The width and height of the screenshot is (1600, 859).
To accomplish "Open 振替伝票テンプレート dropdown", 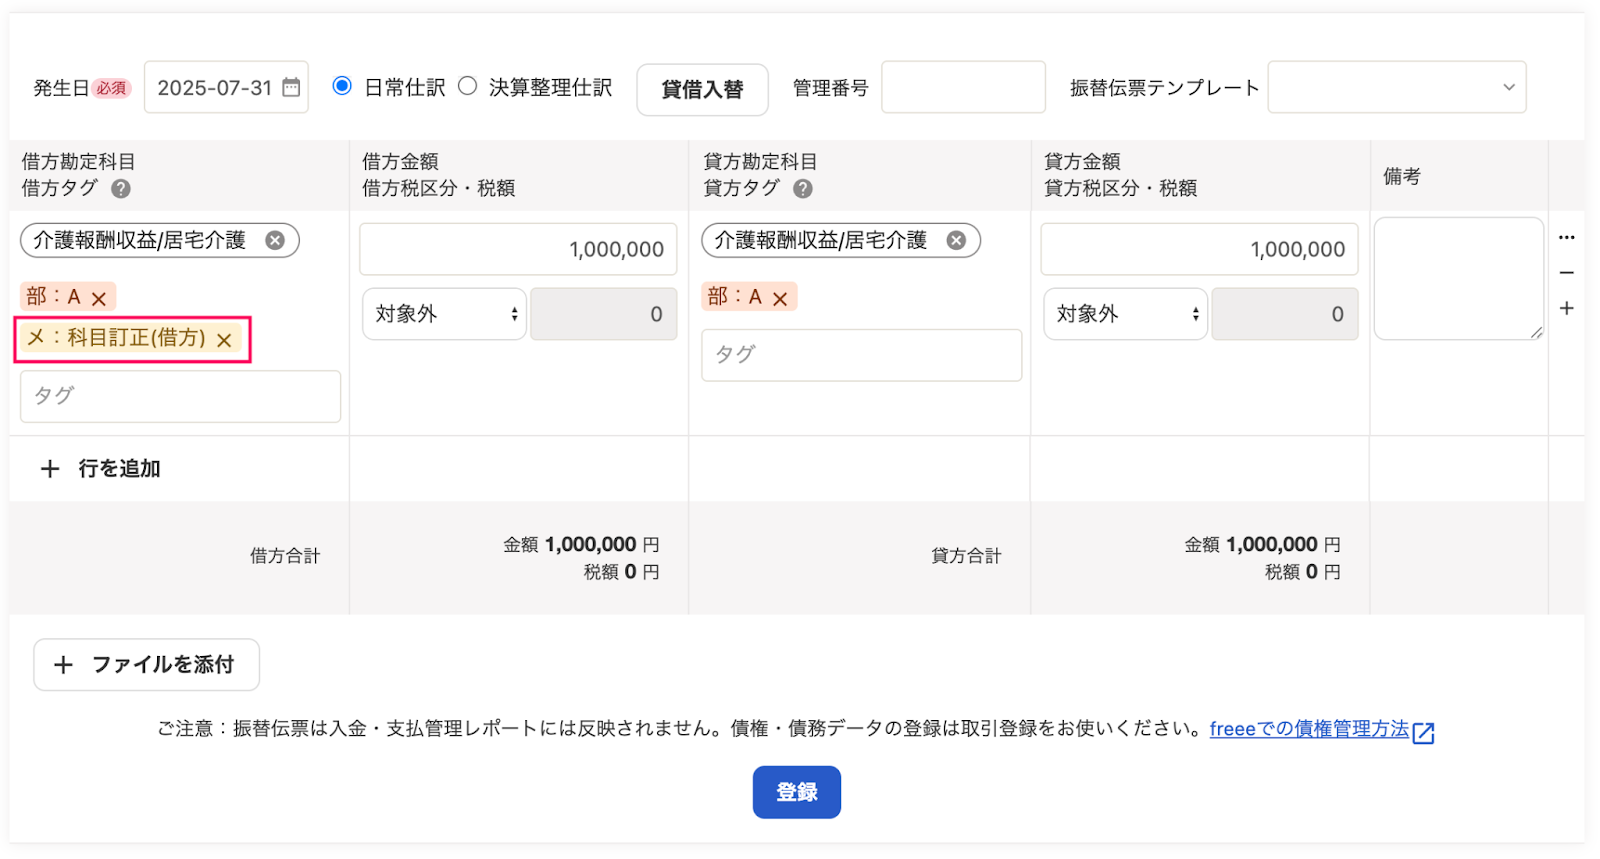I will (x=1396, y=87).
